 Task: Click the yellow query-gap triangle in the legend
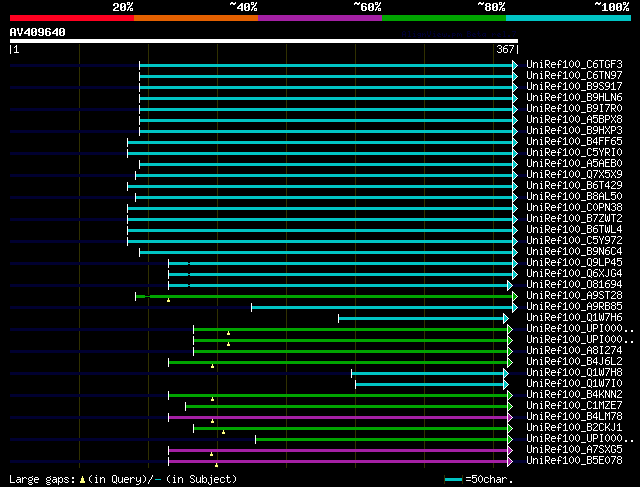[82, 480]
